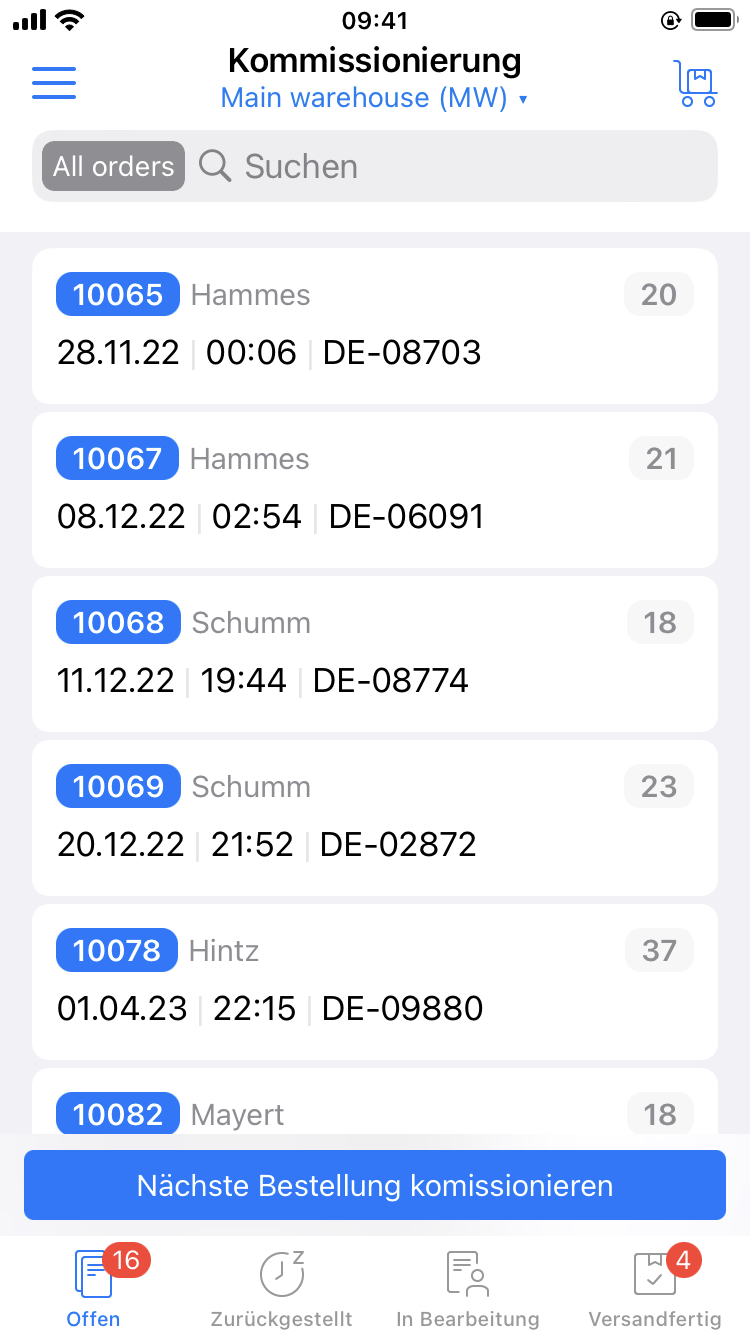The width and height of the screenshot is (750, 1334).
Task: Tap the item count 20 badge
Action: point(659,295)
